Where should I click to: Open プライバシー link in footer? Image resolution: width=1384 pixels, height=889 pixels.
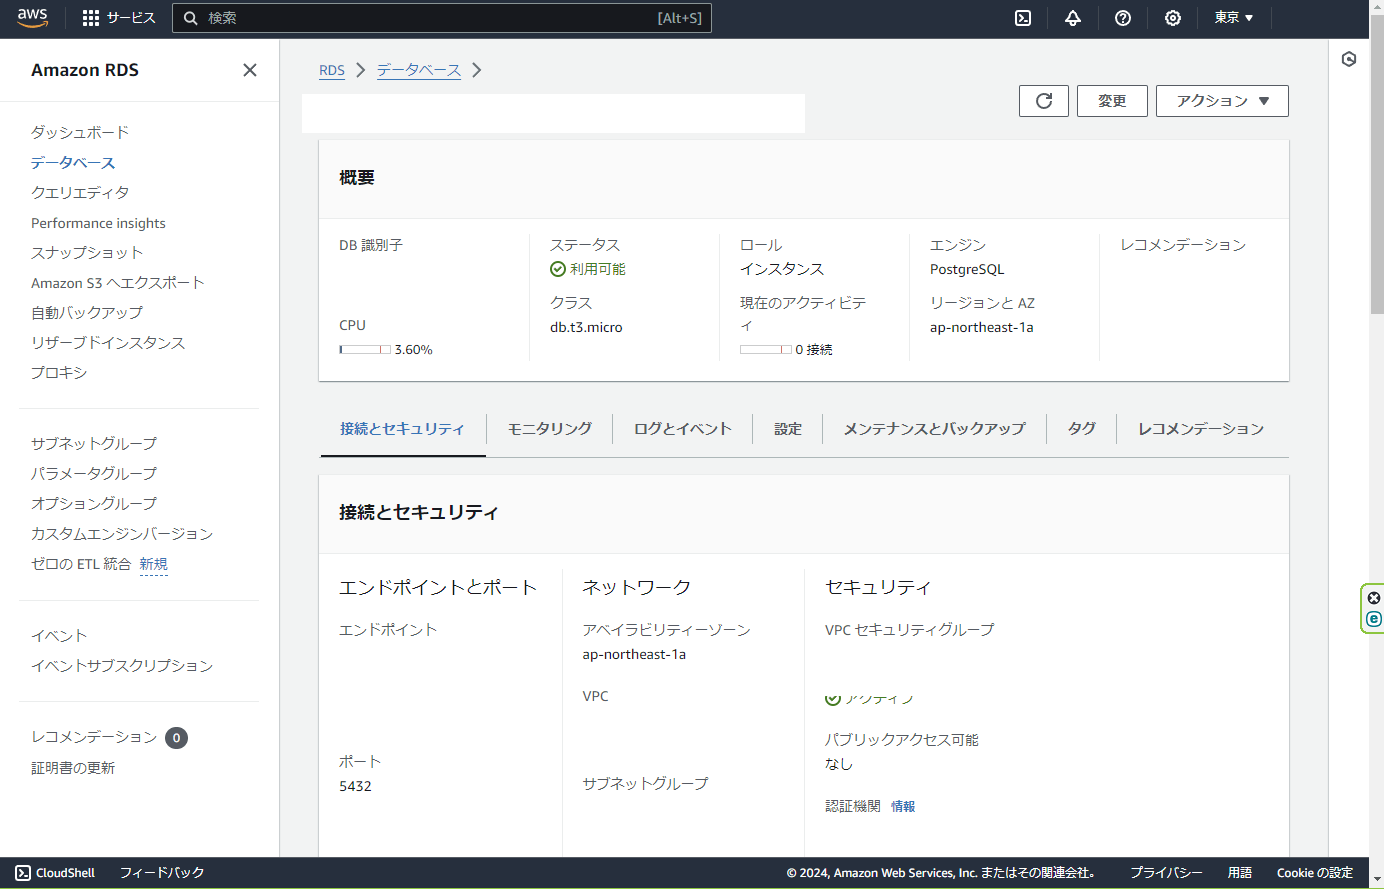pos(1166,873)
